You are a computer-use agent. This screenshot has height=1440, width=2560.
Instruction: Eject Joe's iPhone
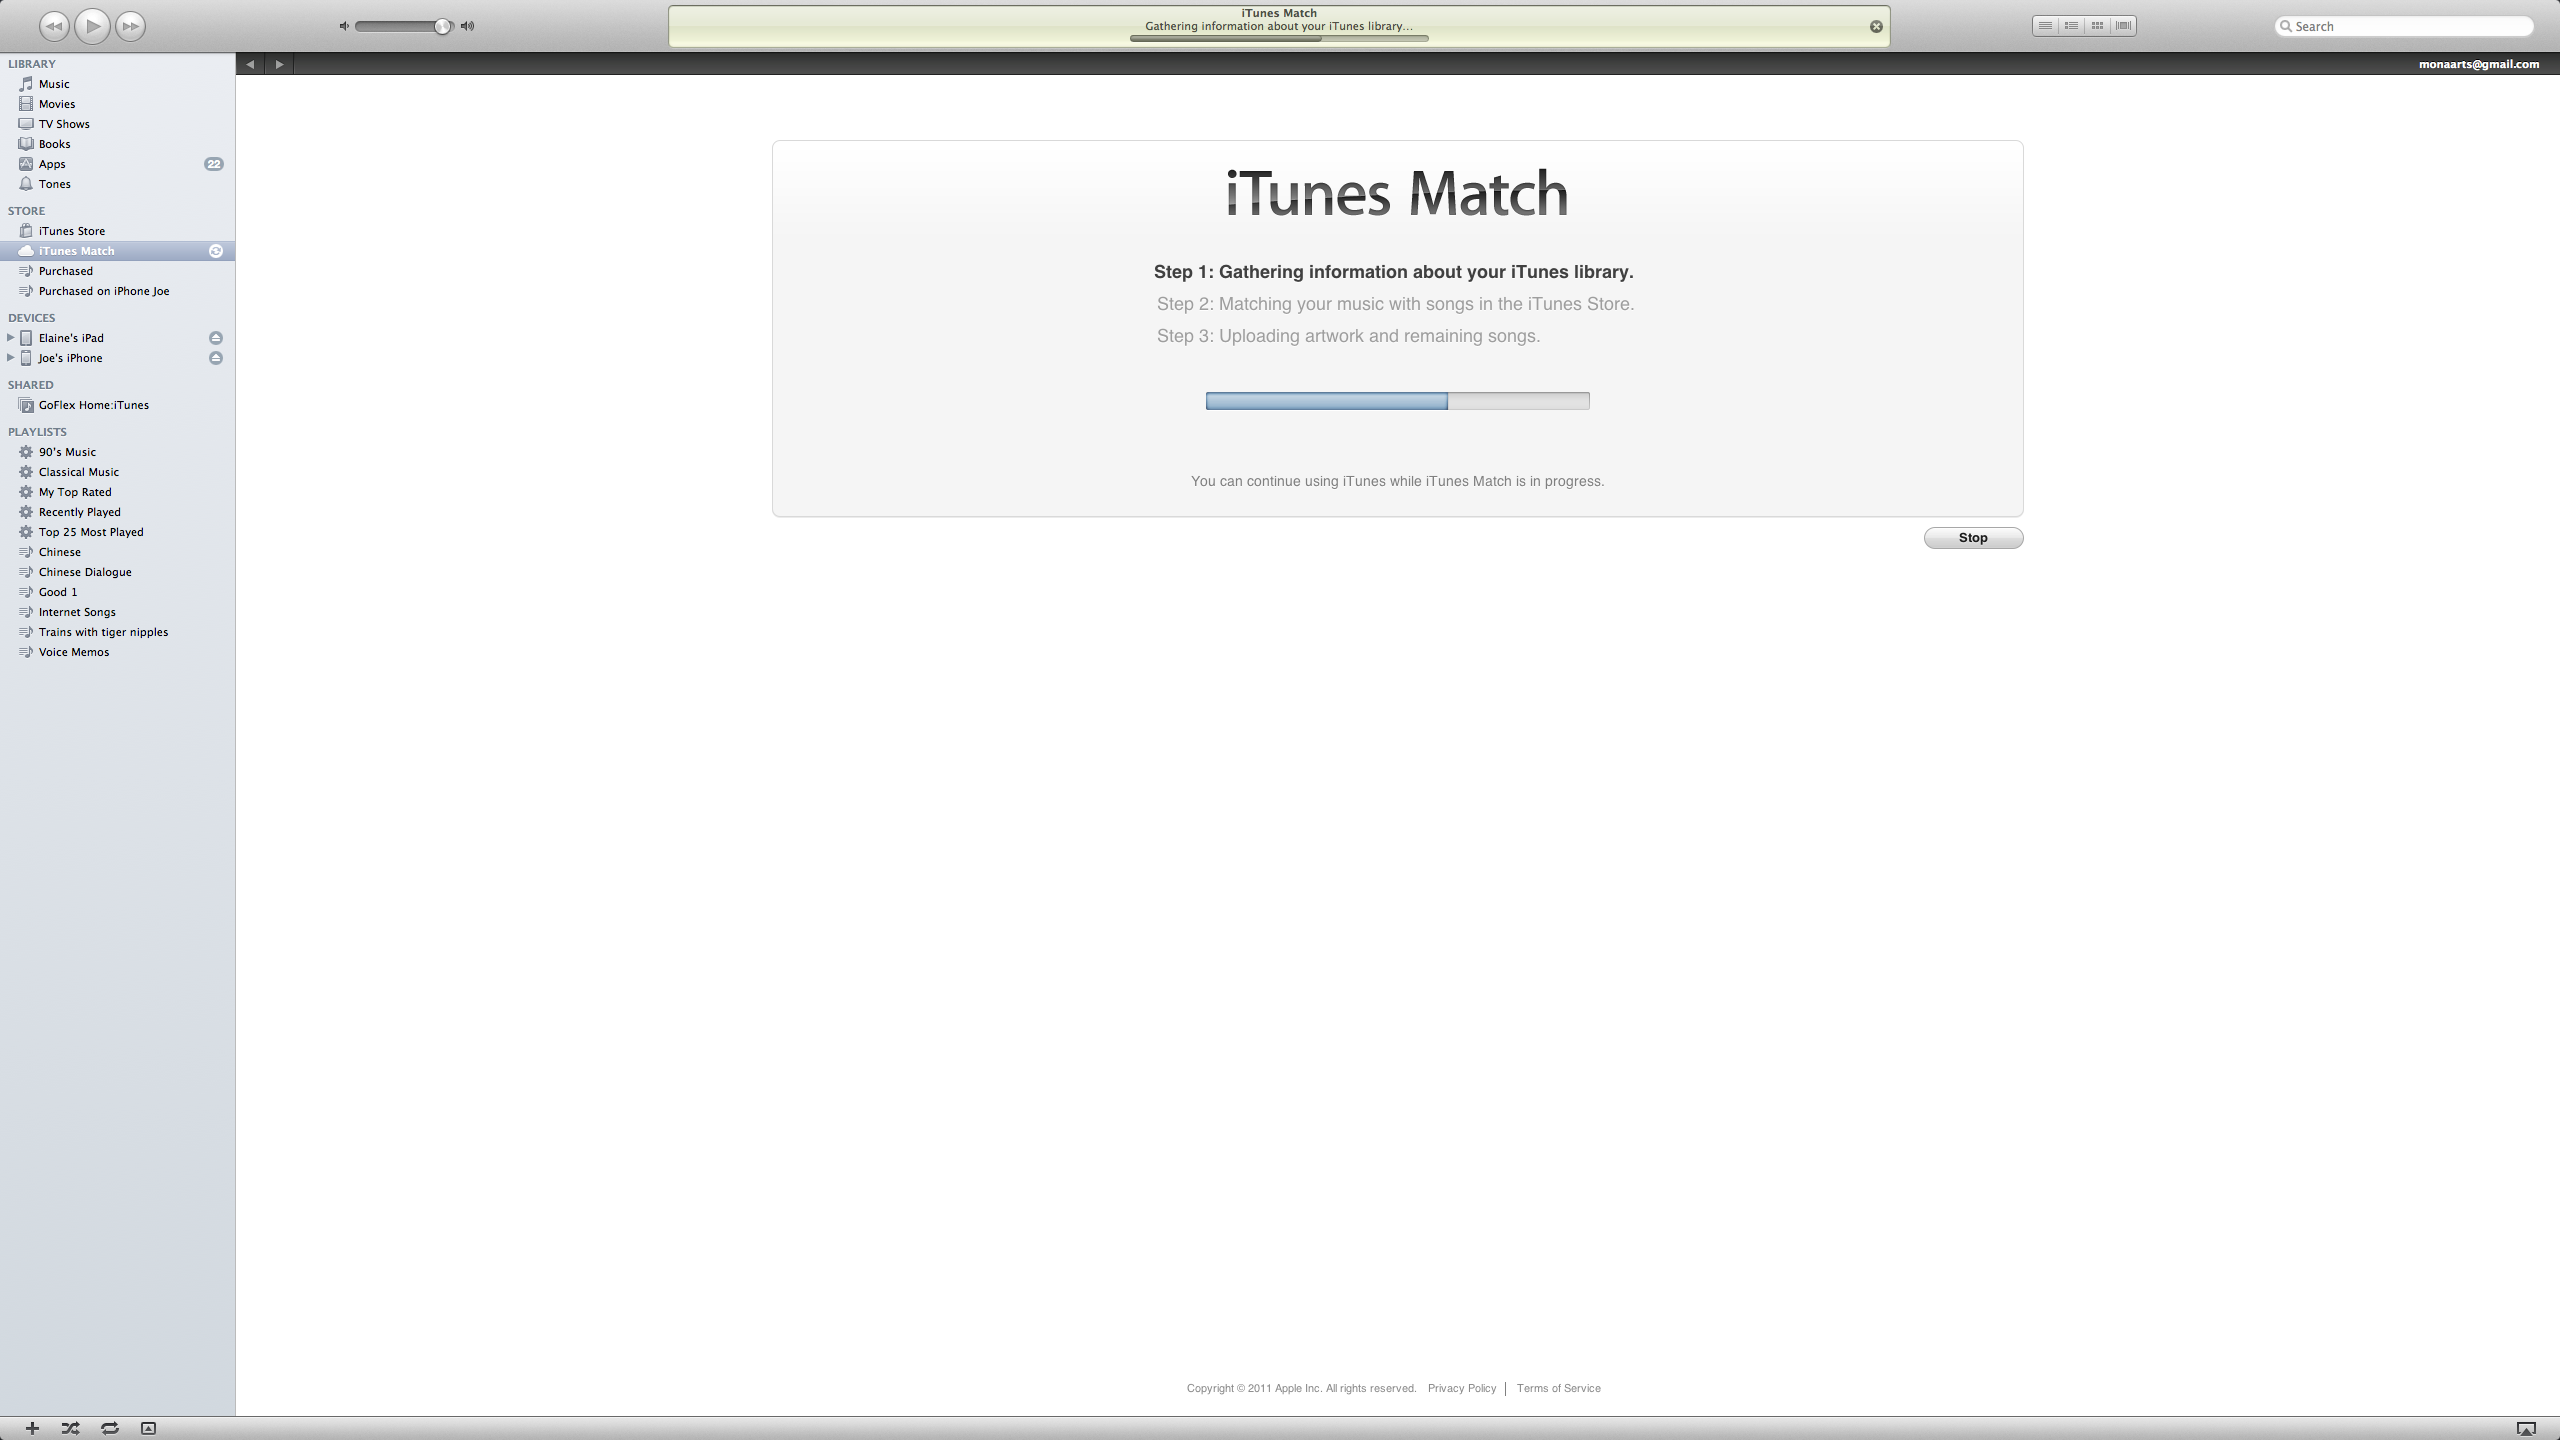(x=215, y=358)
